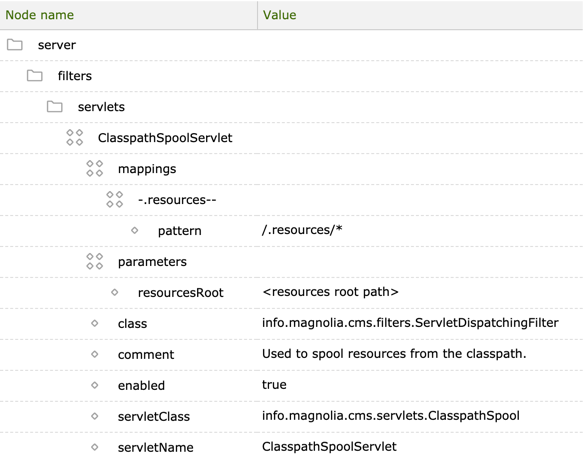Click the value /.resources/*
The width and height of the screenshot is (586, 464).
pyautogui.click(x=302, y=230)
